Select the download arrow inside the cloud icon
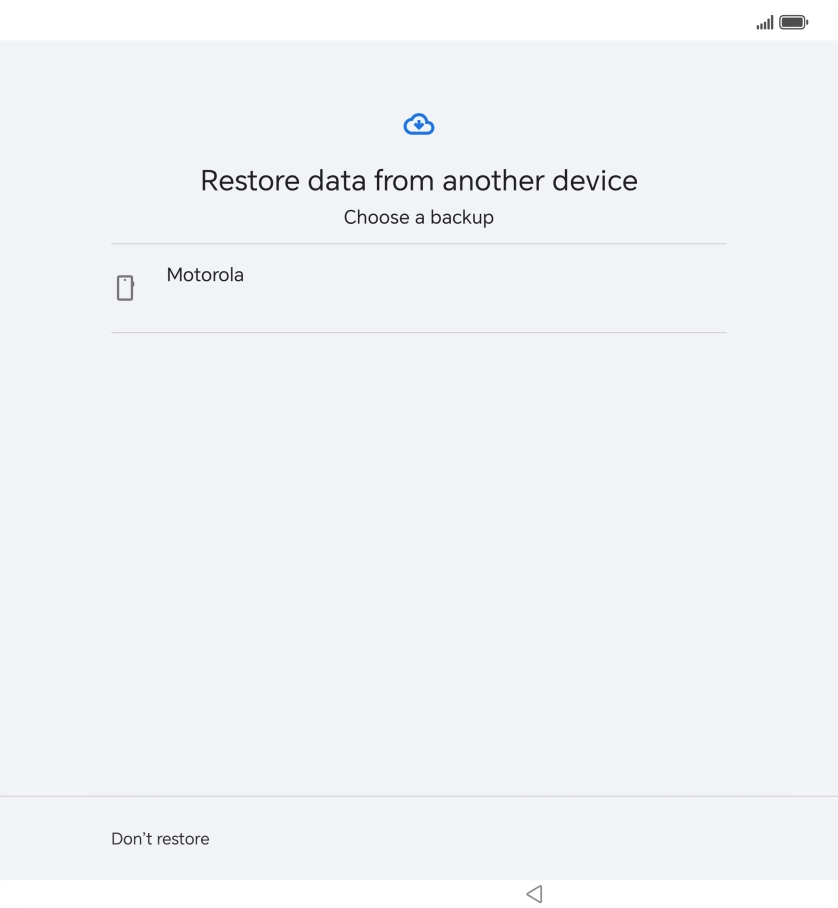 coord(419,126)
